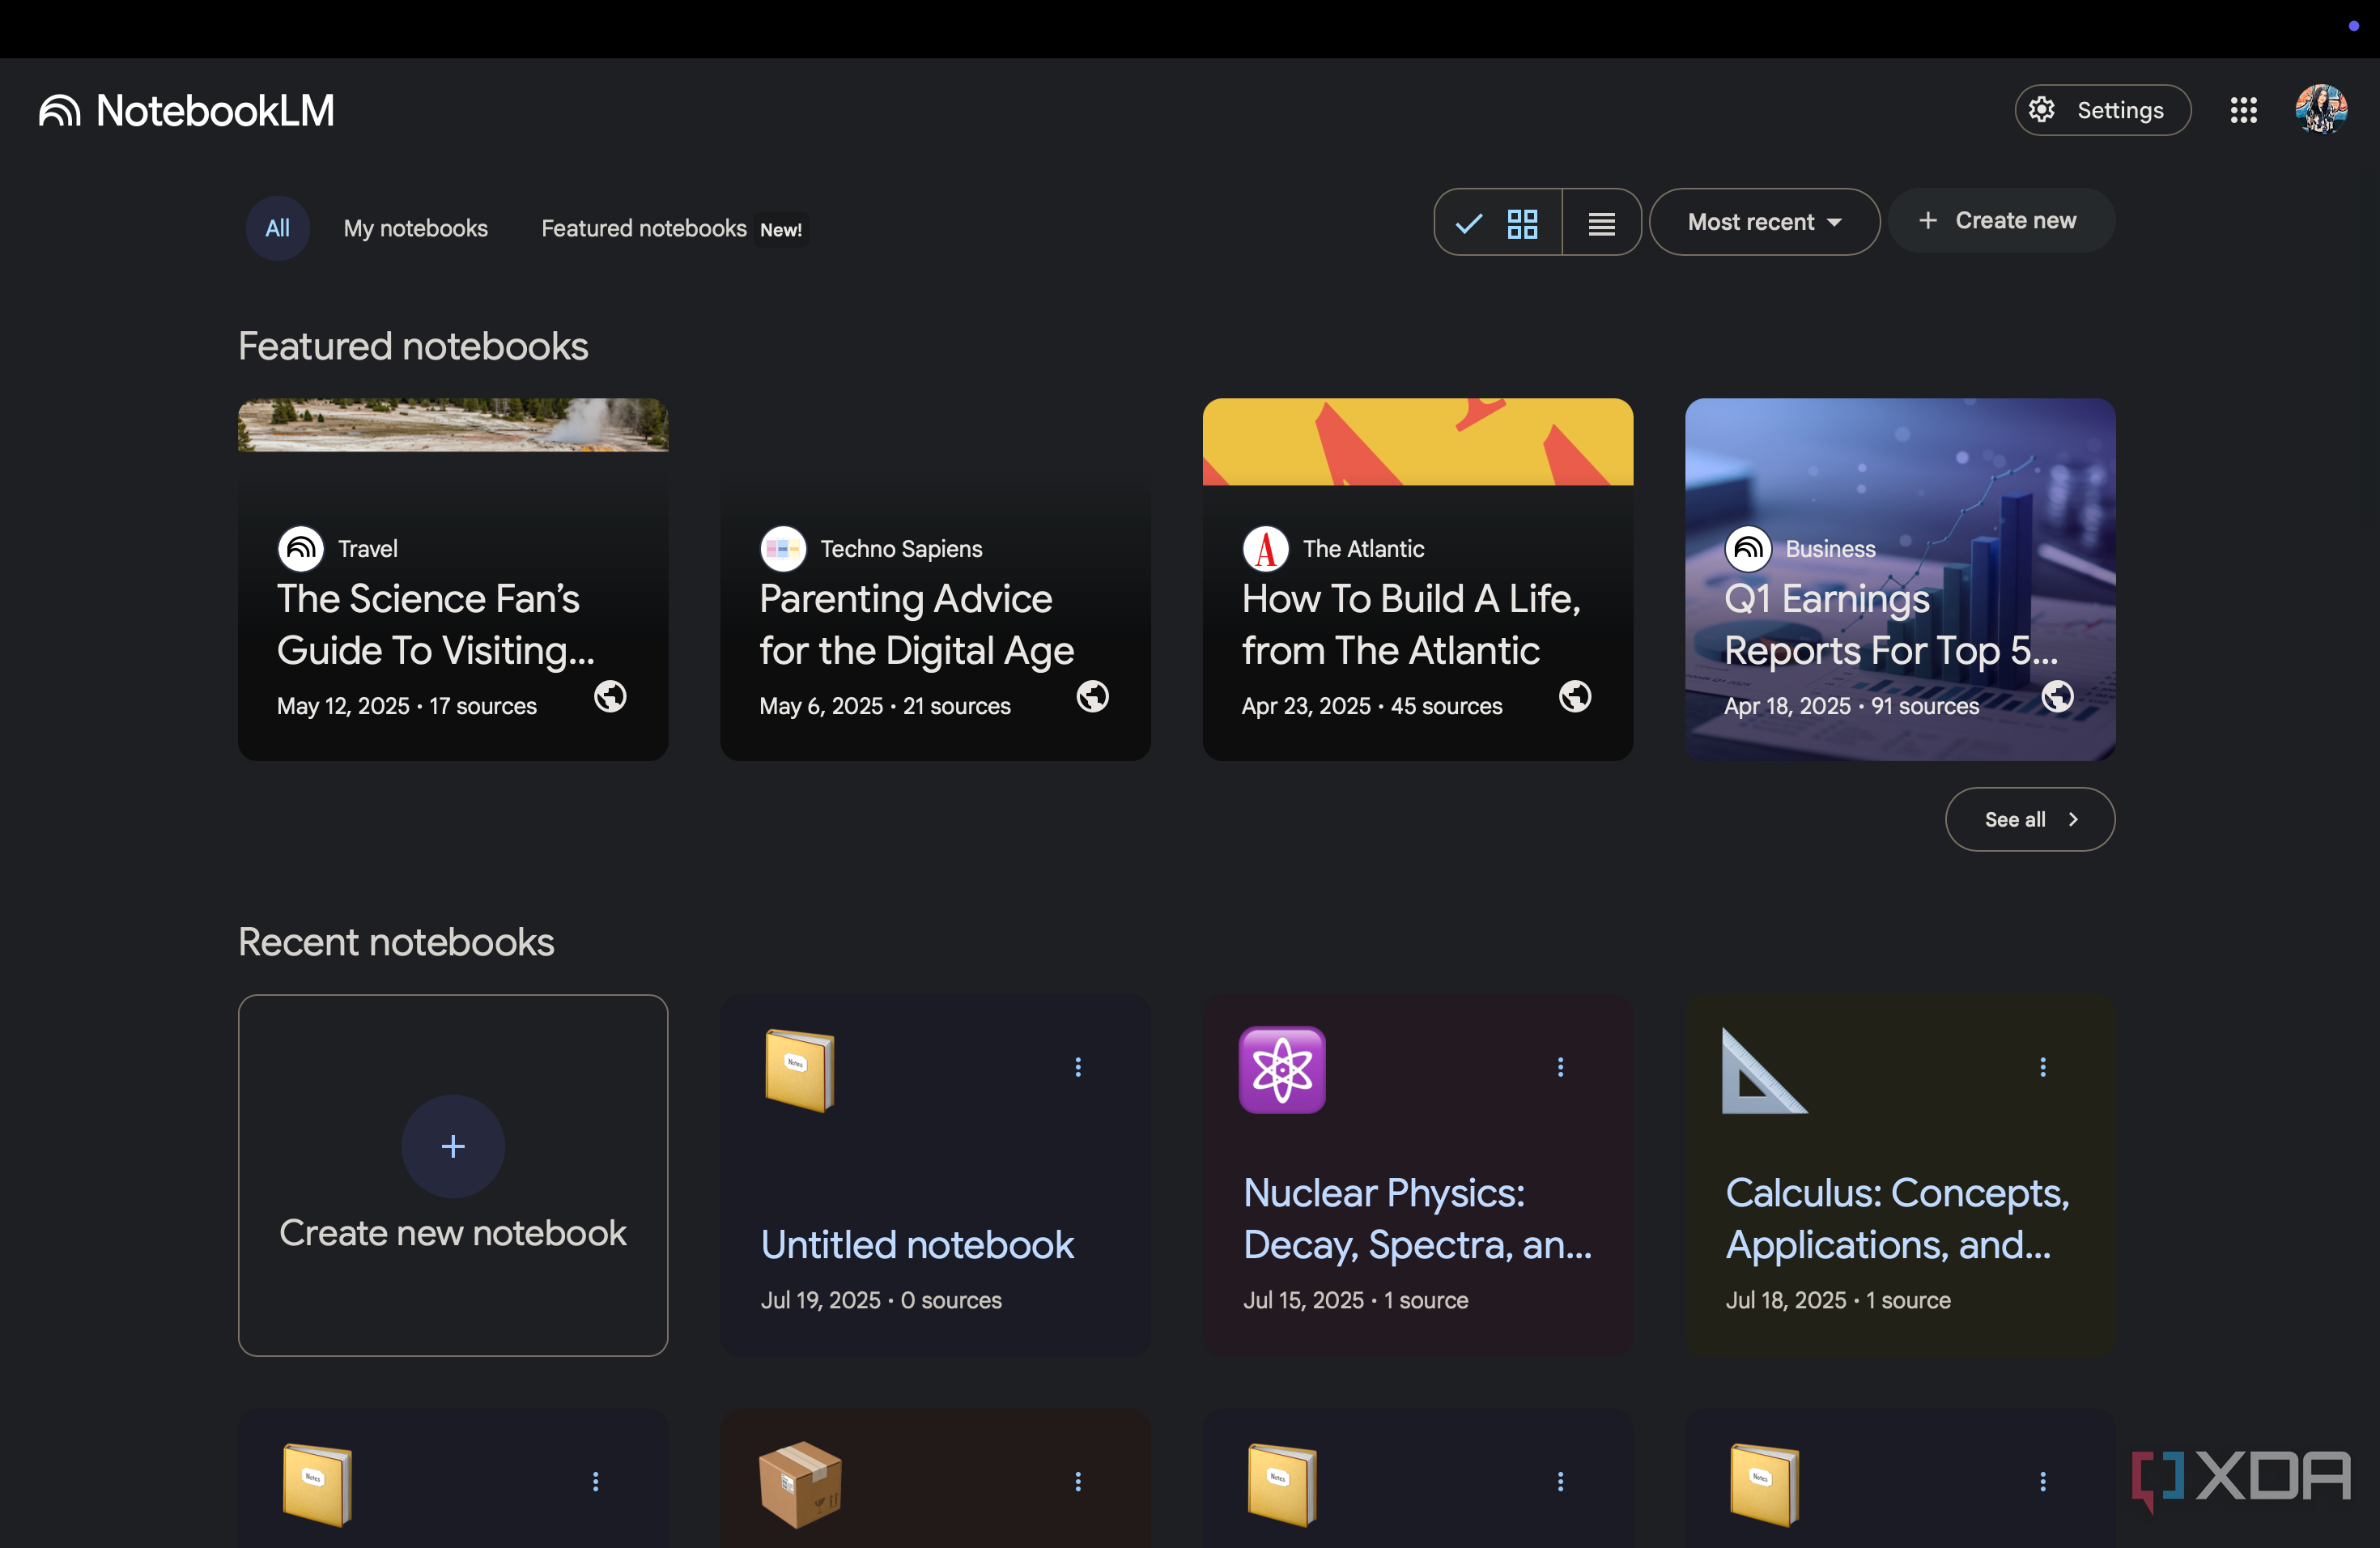The image size is (2380, 1548).
Task: Click the Settings gear button
Action: [2102, 110]
